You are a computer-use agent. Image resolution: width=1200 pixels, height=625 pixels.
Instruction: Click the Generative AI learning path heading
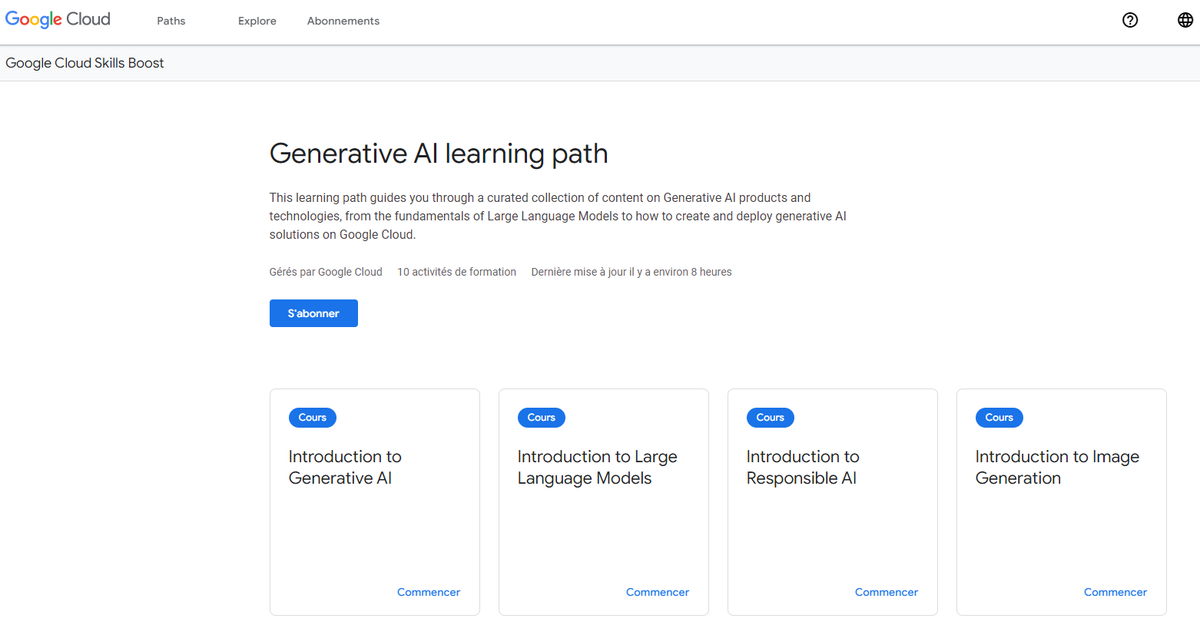pyautogui.click(x=438, y=154)
